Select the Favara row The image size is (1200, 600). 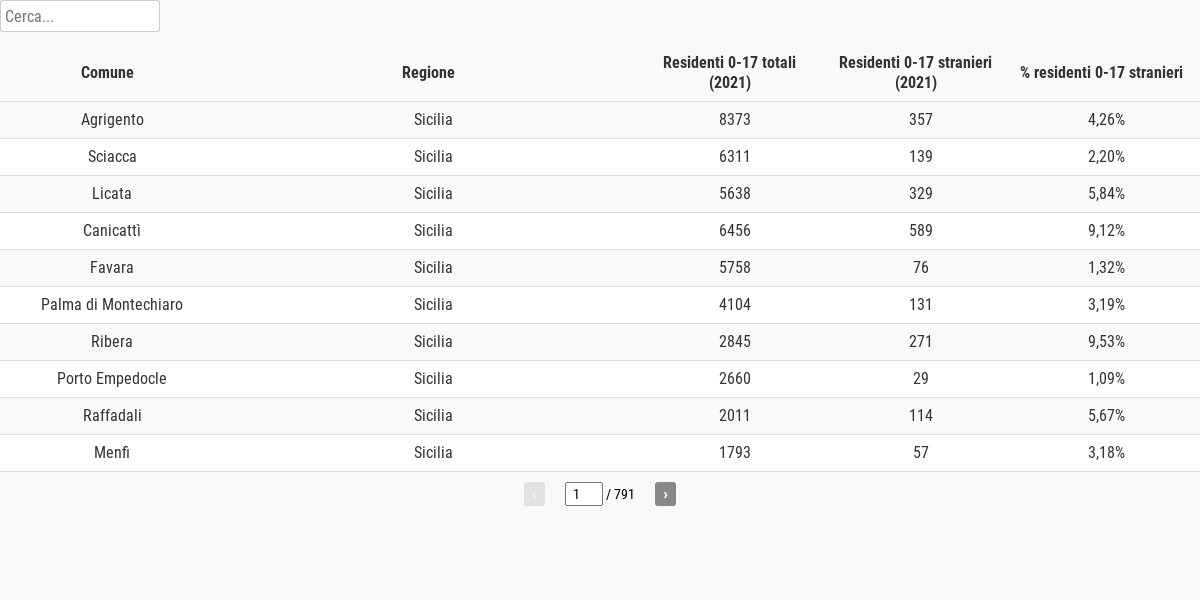[112, 268]
